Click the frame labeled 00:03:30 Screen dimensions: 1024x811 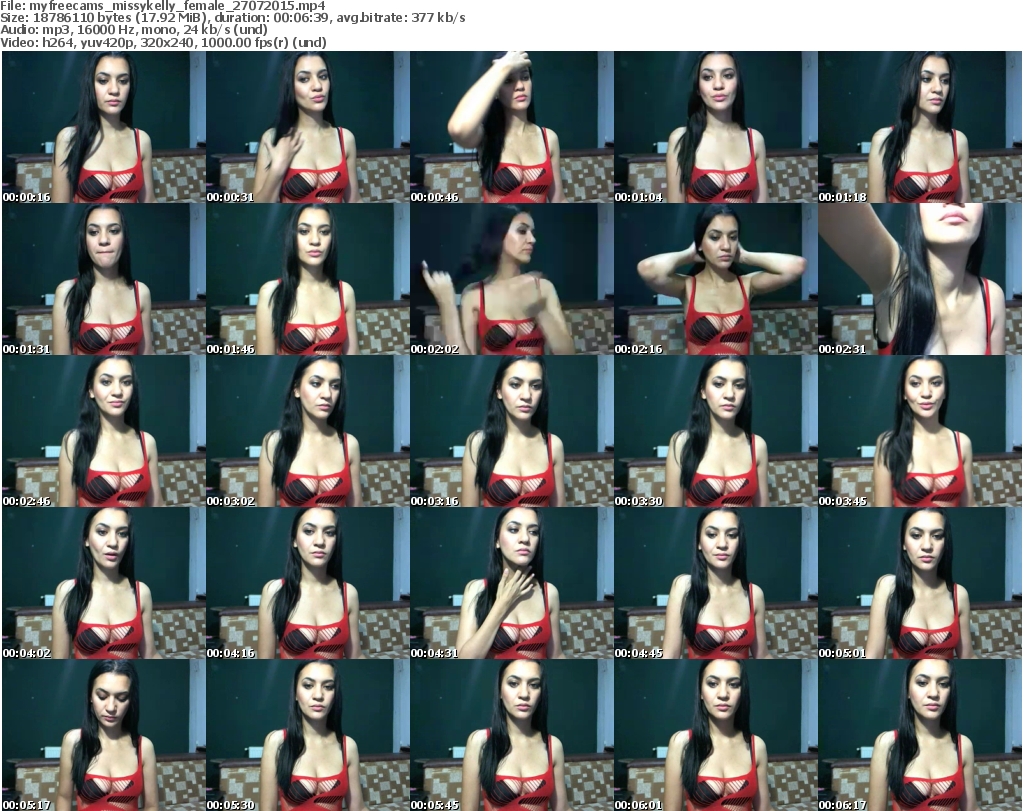(716, 432)
